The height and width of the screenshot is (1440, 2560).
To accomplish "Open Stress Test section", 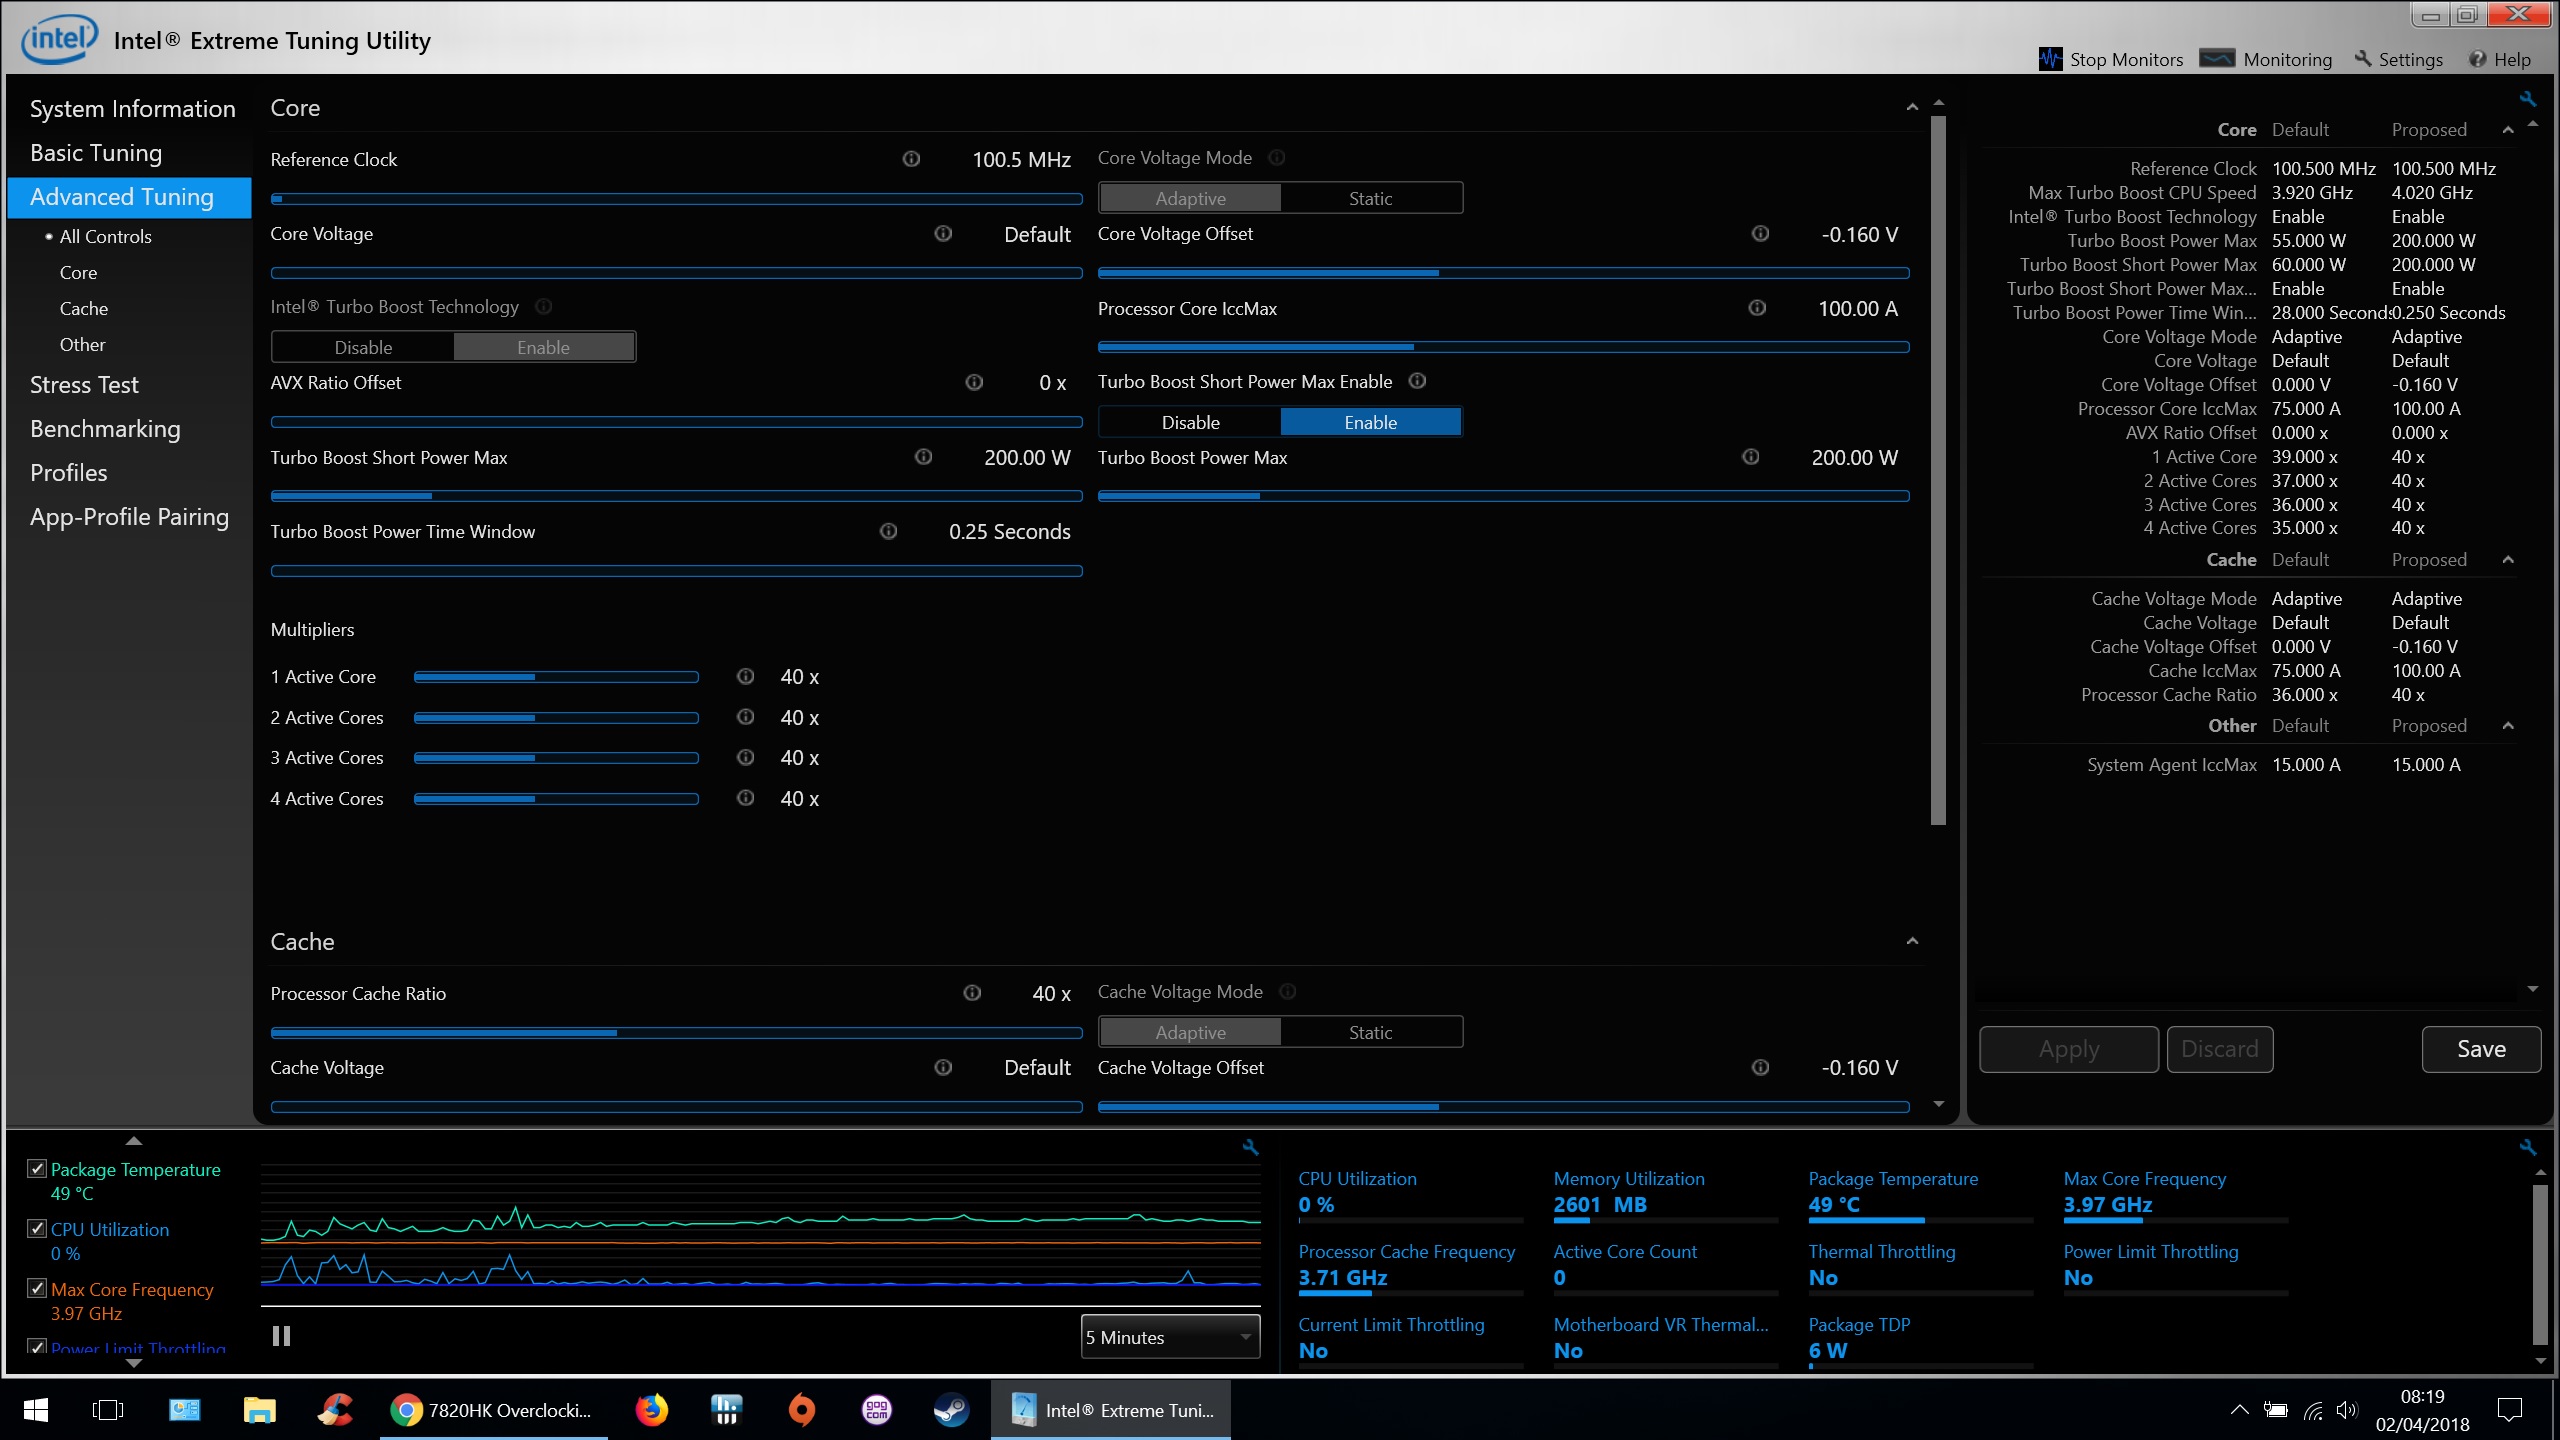I will 84,385.
